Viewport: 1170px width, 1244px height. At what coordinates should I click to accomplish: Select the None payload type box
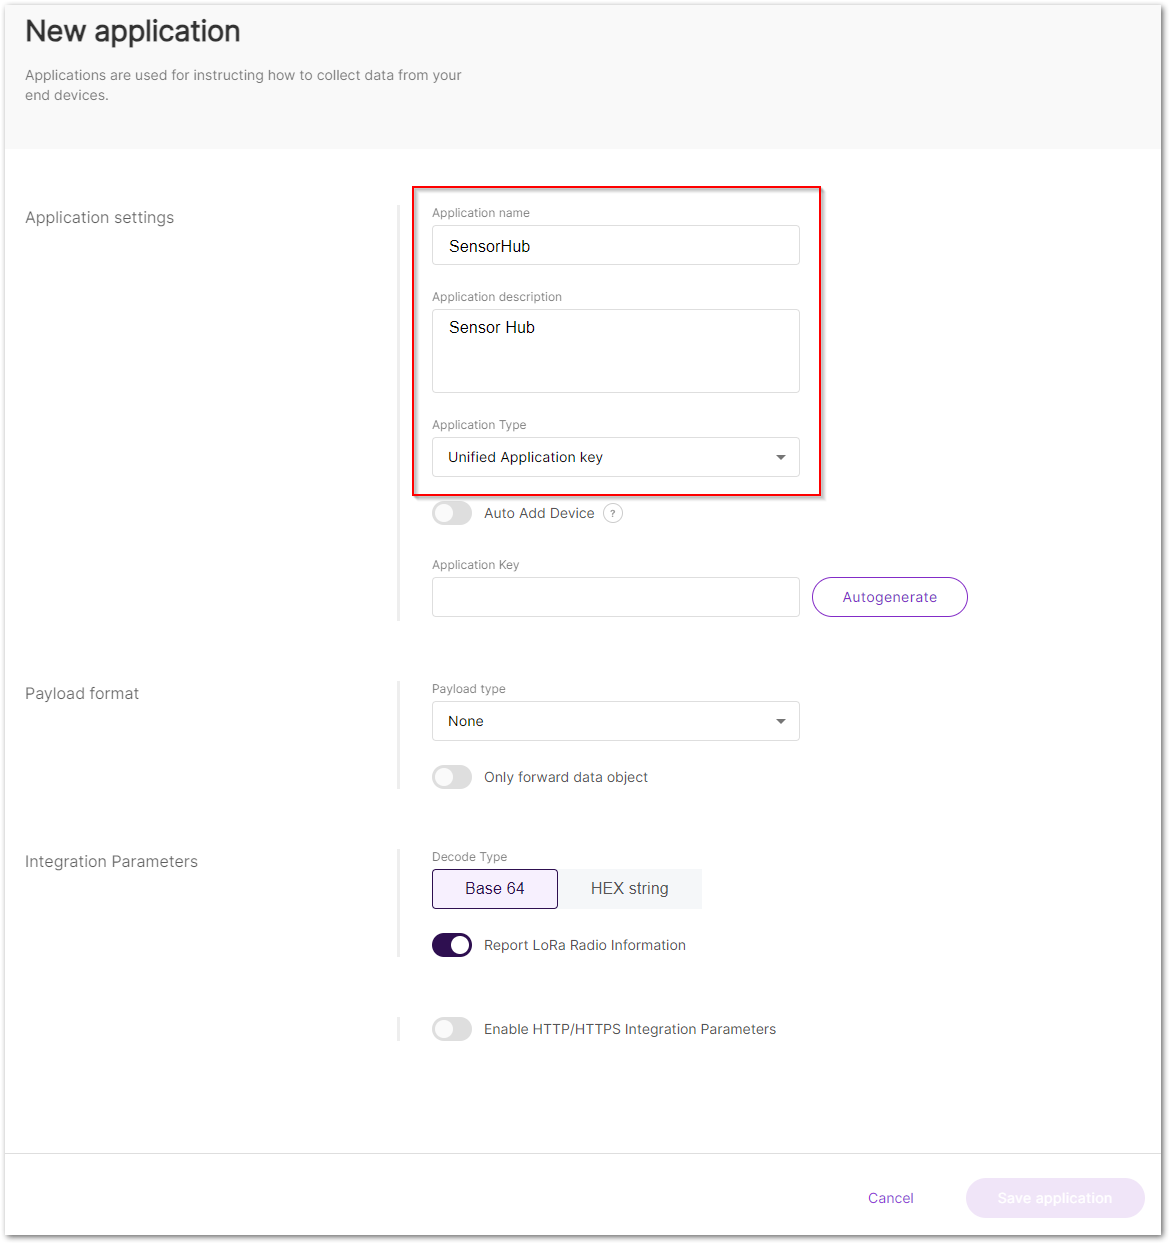pos(616,721)
